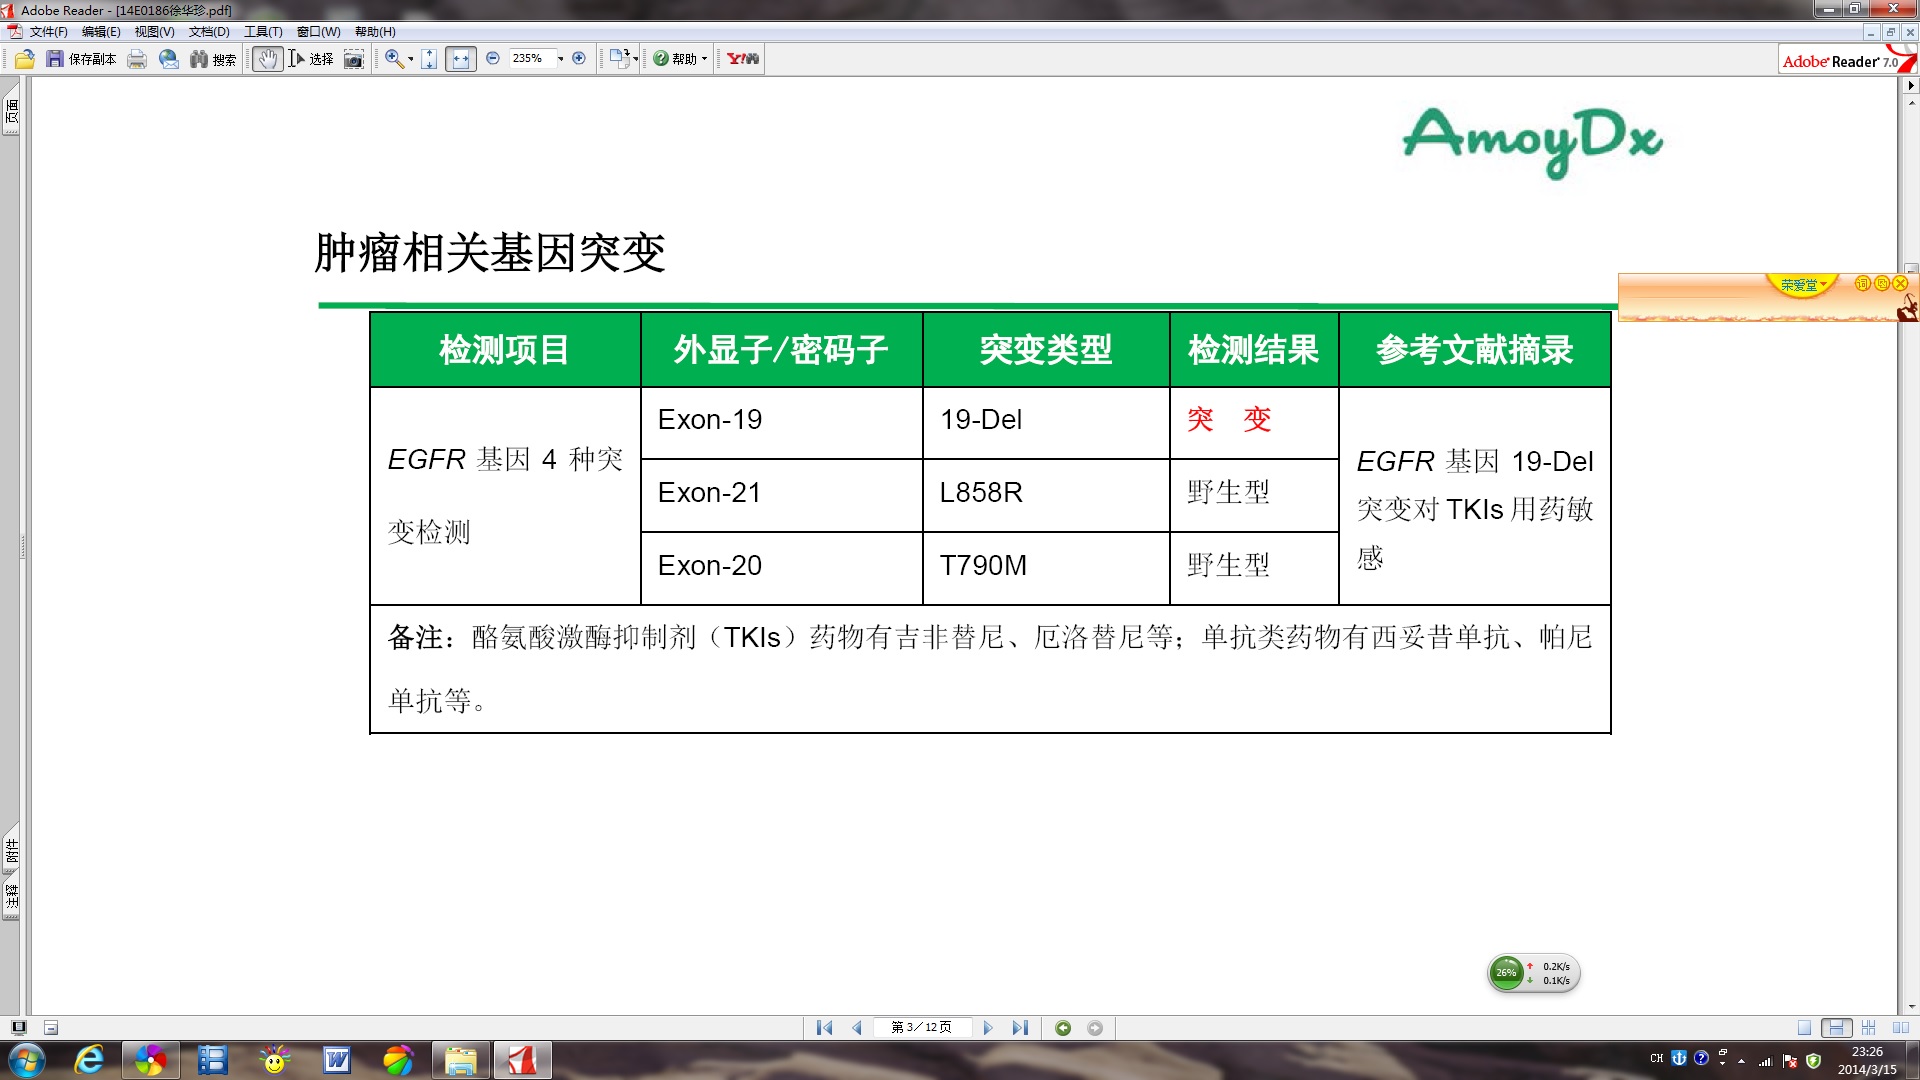Go to next page arrow

point(988,1027)
